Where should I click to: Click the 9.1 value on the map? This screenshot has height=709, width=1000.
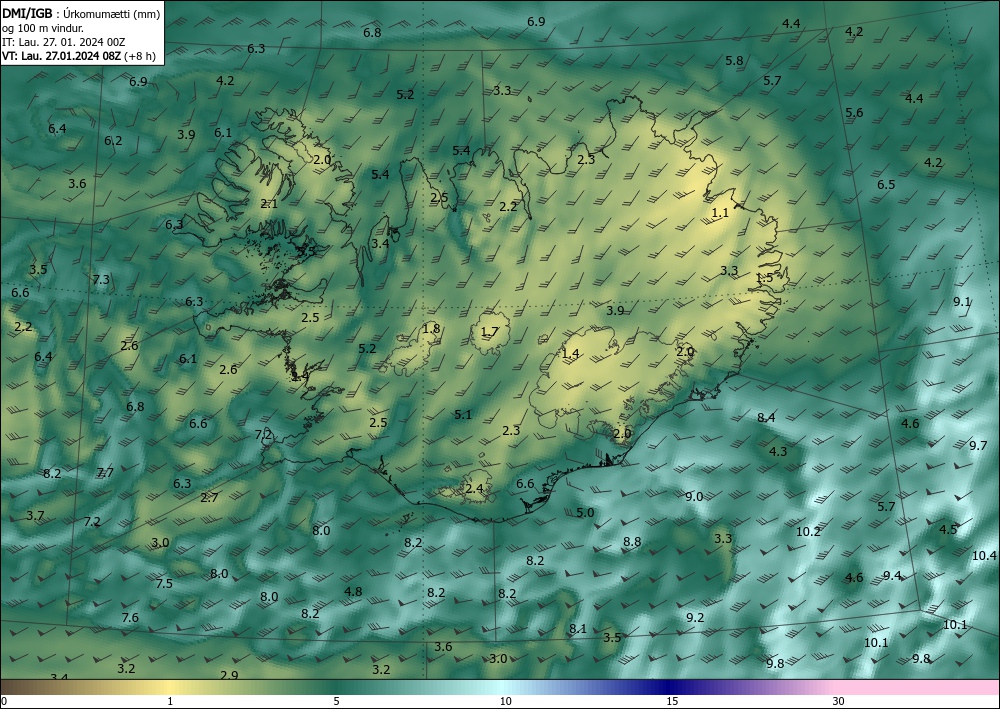(962, 302)
